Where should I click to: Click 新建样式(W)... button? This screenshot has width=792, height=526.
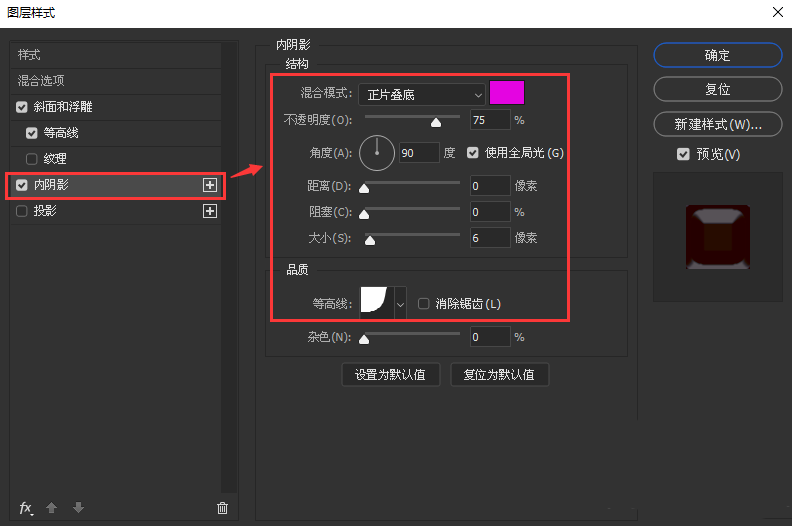718,124
